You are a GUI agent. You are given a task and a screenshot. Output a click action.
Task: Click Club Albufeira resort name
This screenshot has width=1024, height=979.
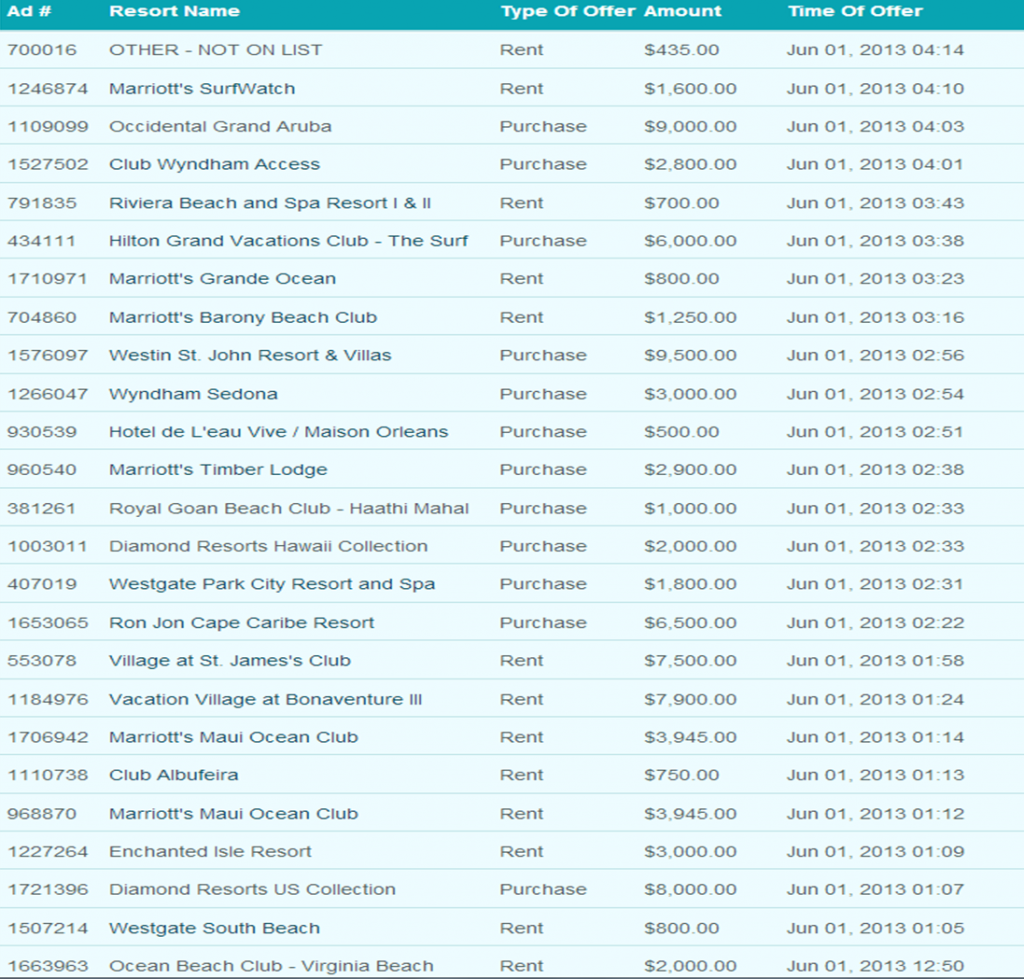(174, 775)
